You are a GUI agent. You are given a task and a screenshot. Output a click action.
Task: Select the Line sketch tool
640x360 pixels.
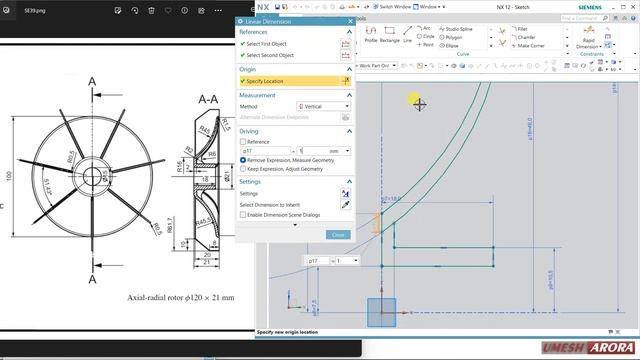tap(407, 33)
